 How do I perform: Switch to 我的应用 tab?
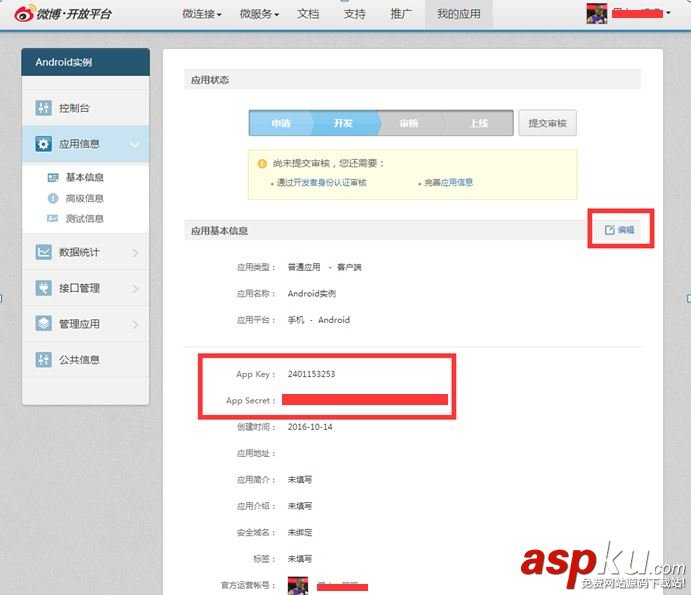click(459, 14)
